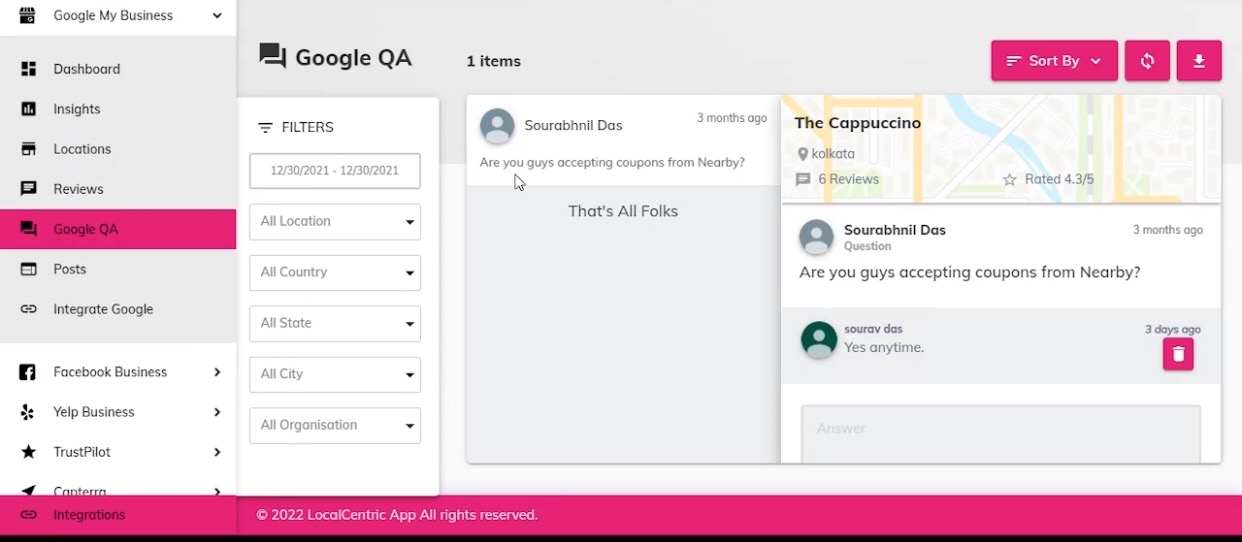Select Sourabhnil Das question in the list
1242x542 pixels.
pos(623,140)
